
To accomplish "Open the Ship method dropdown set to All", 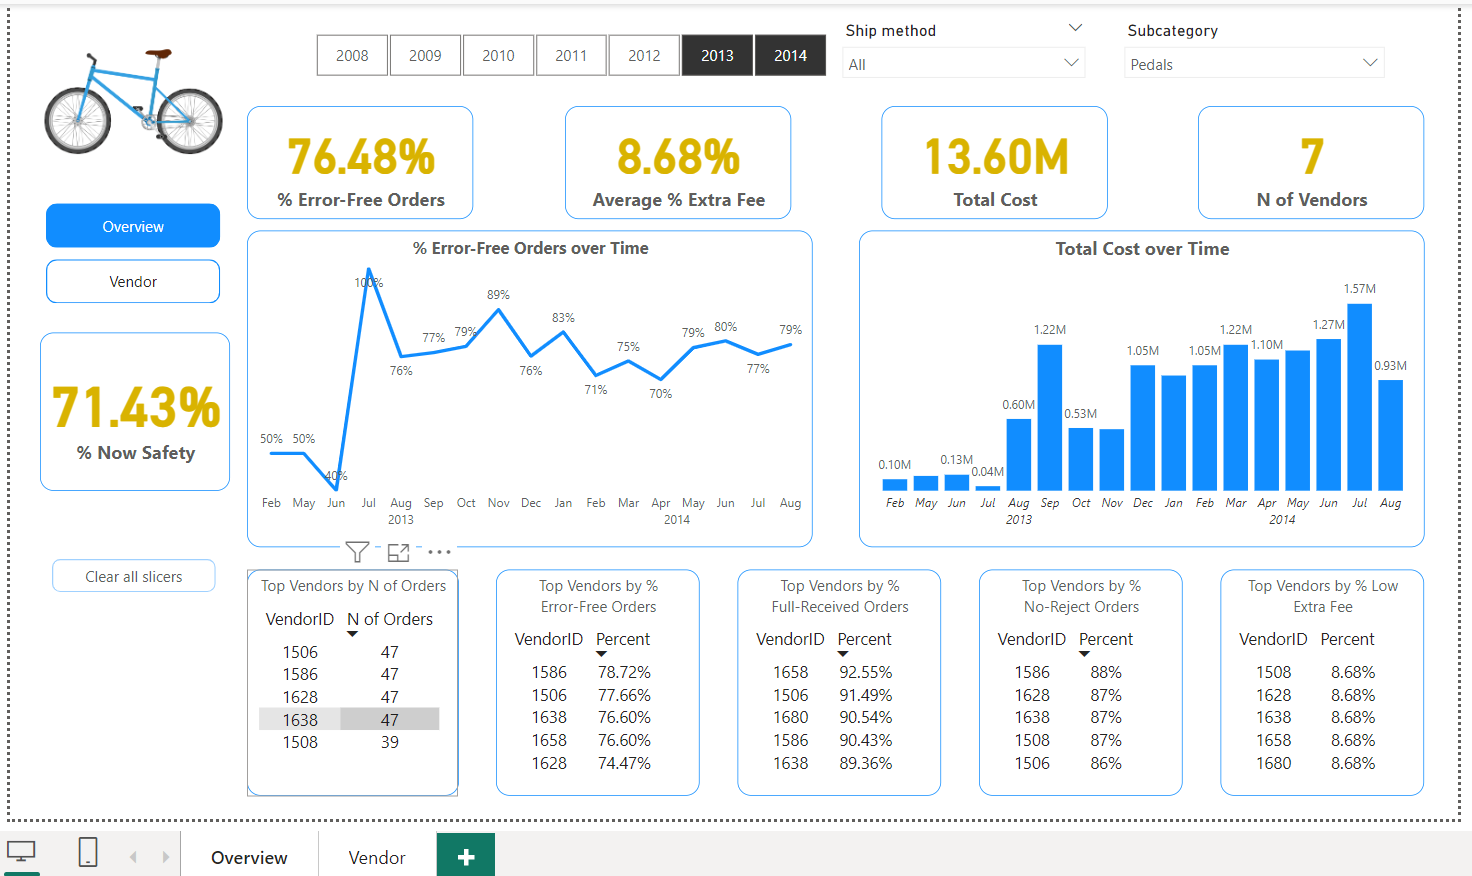I will click(964, 64).
